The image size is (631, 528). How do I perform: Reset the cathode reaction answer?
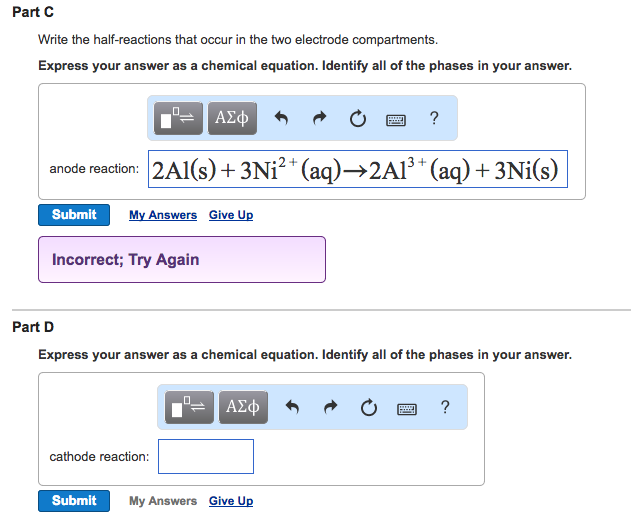369,408
